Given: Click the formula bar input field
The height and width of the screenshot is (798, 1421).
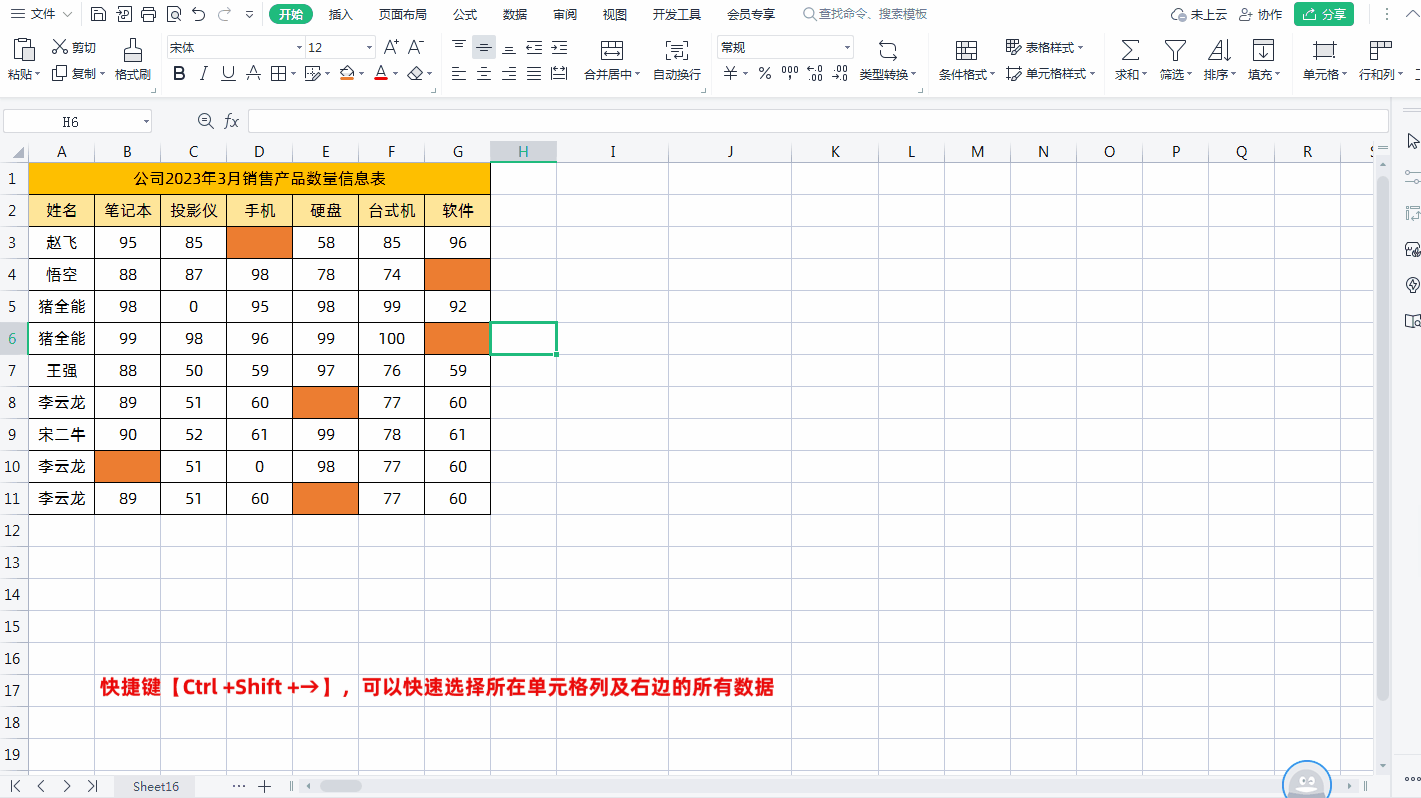Looking at the screenshot, I should tap(818, 121).
